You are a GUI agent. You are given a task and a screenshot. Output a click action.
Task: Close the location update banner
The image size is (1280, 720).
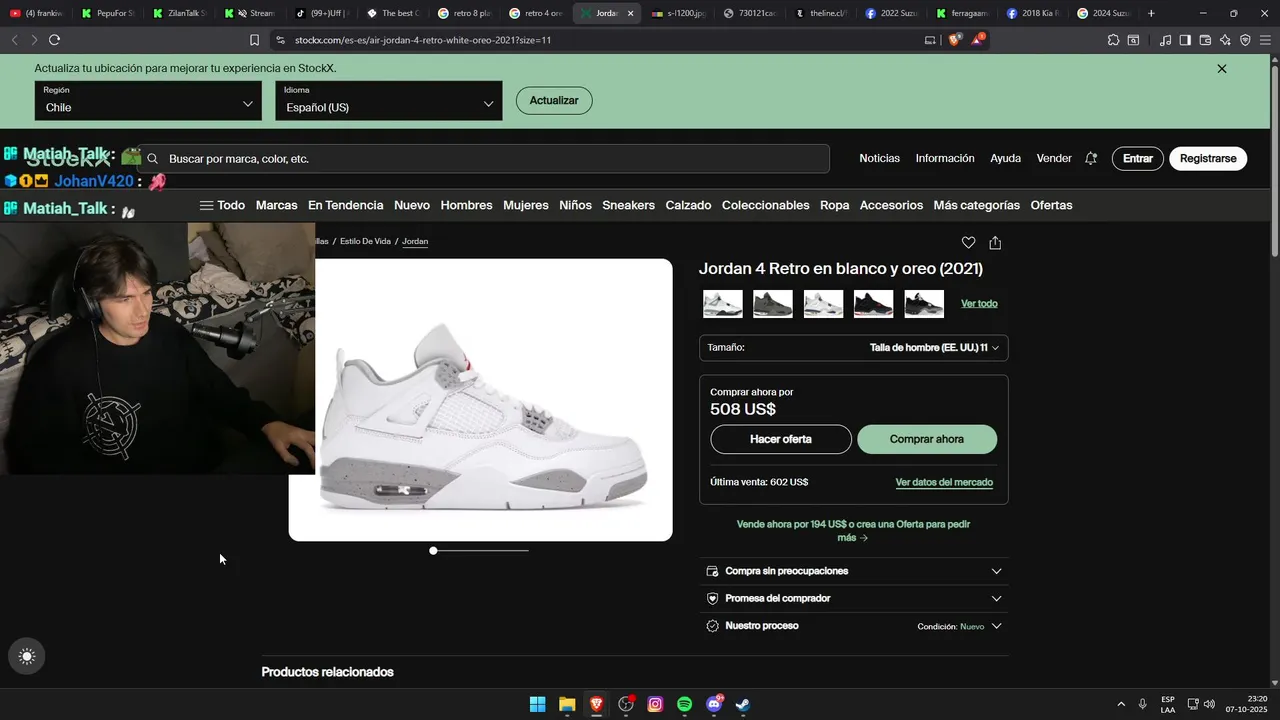click(1222, 69)
